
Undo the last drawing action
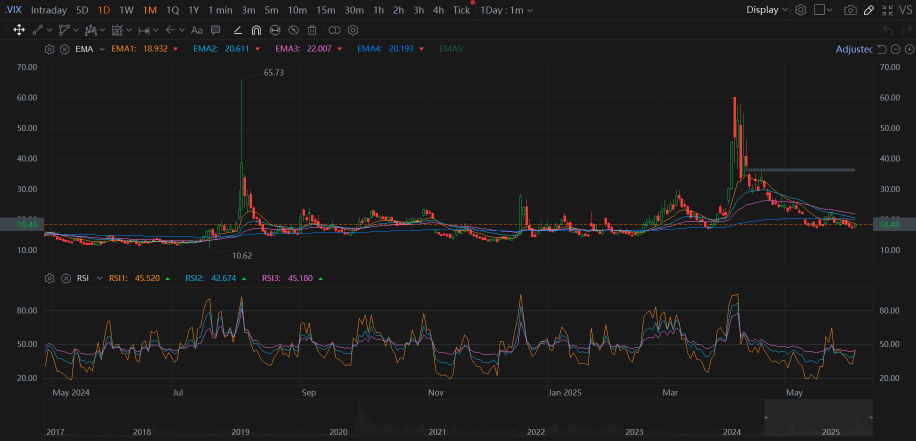[888, 30]
